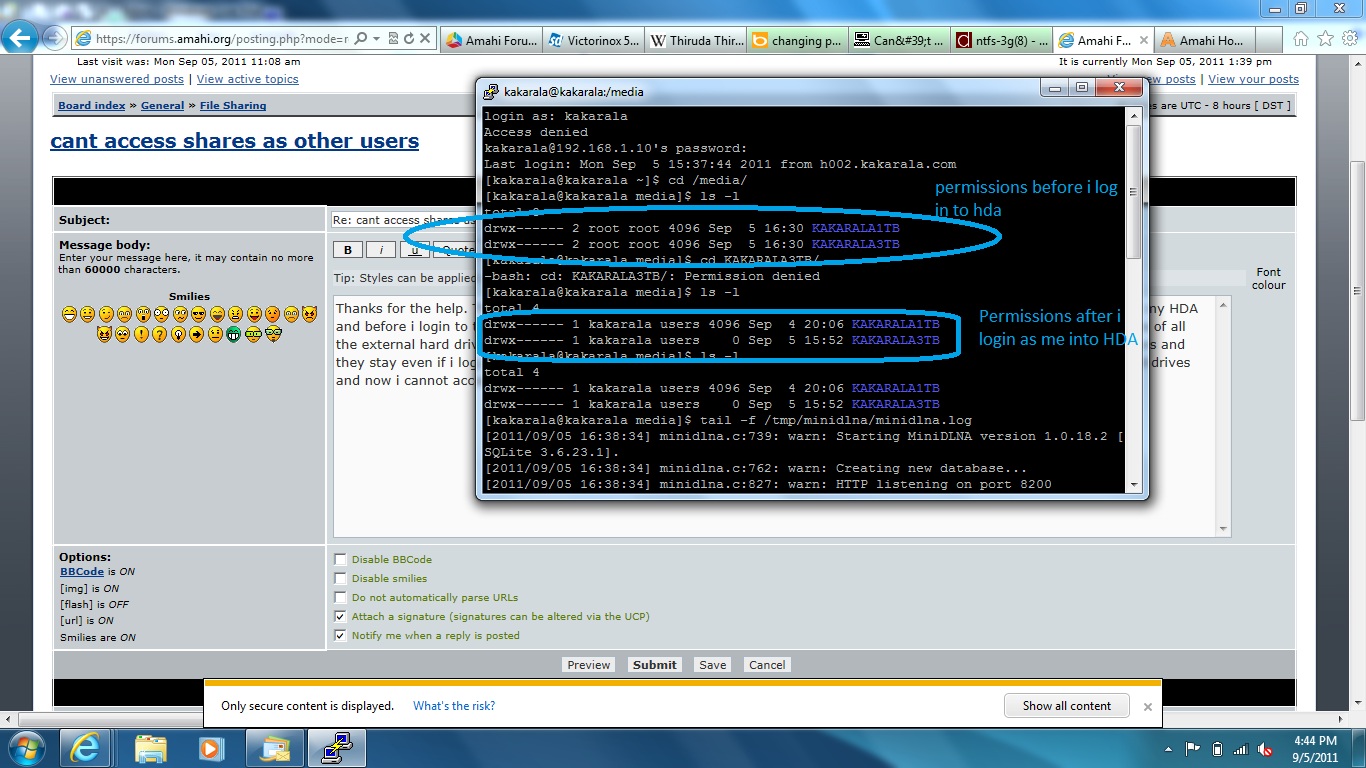
Task: Switch to PuTTY via its taskbar icon
Action: [x=336, y=748]
